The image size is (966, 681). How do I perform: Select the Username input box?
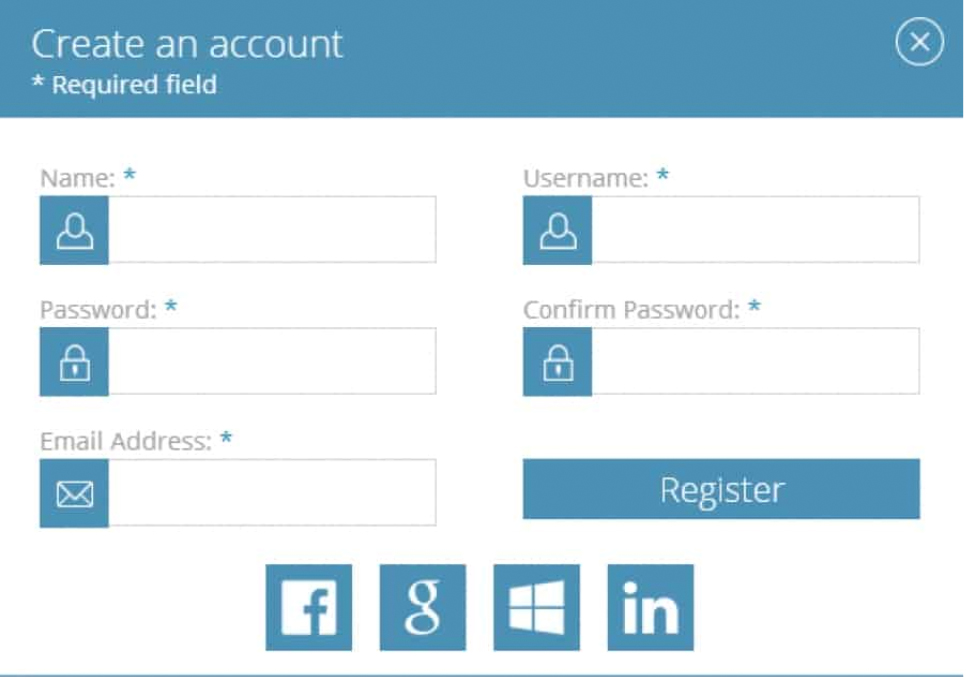click(x=755, y=230)
